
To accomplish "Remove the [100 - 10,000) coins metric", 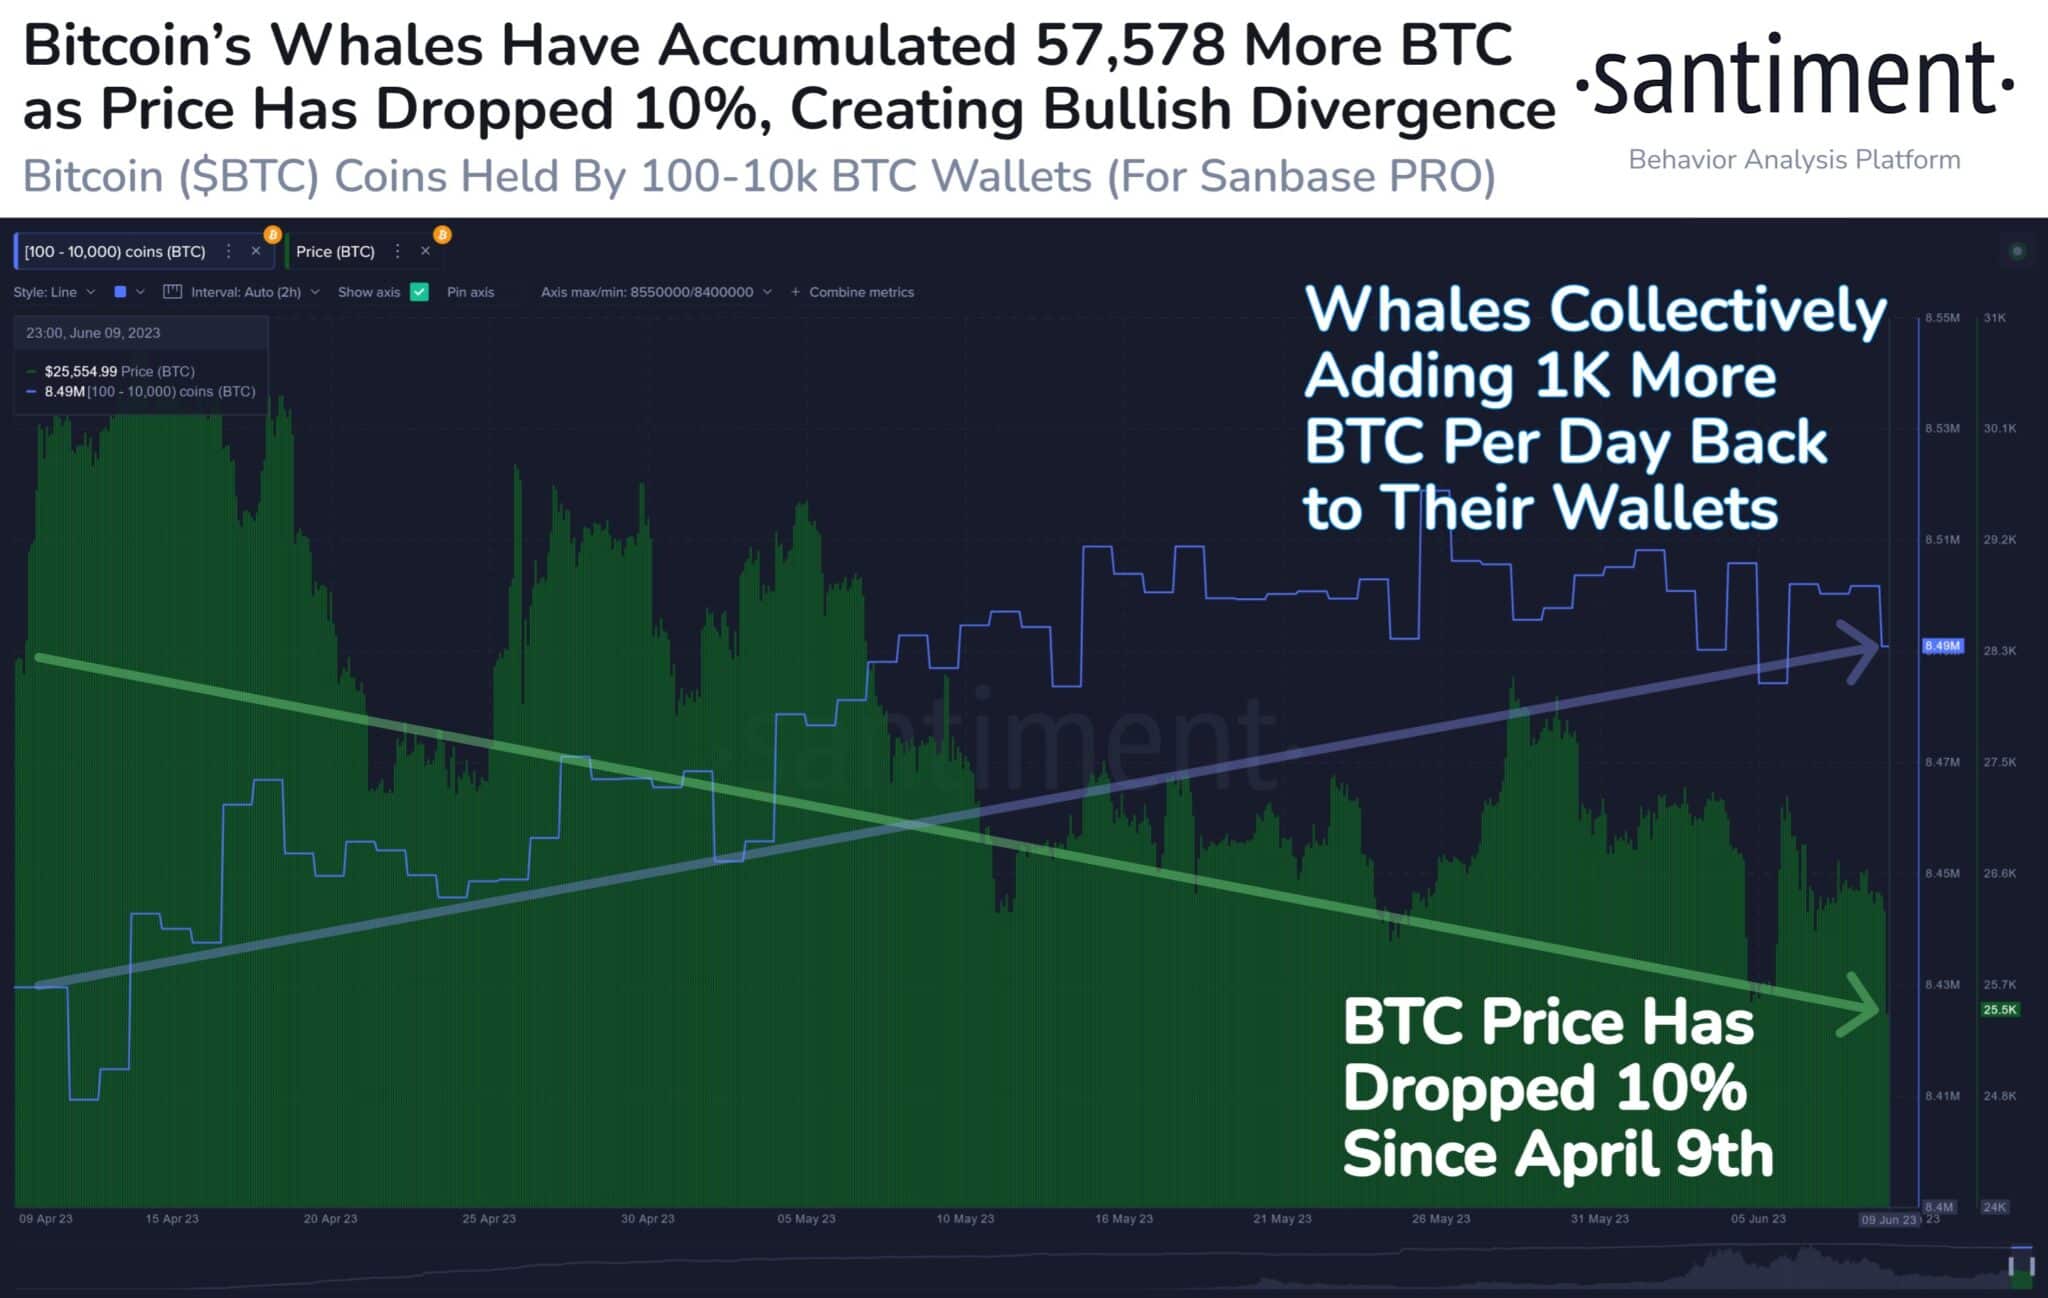I will [x=256, y=251].
